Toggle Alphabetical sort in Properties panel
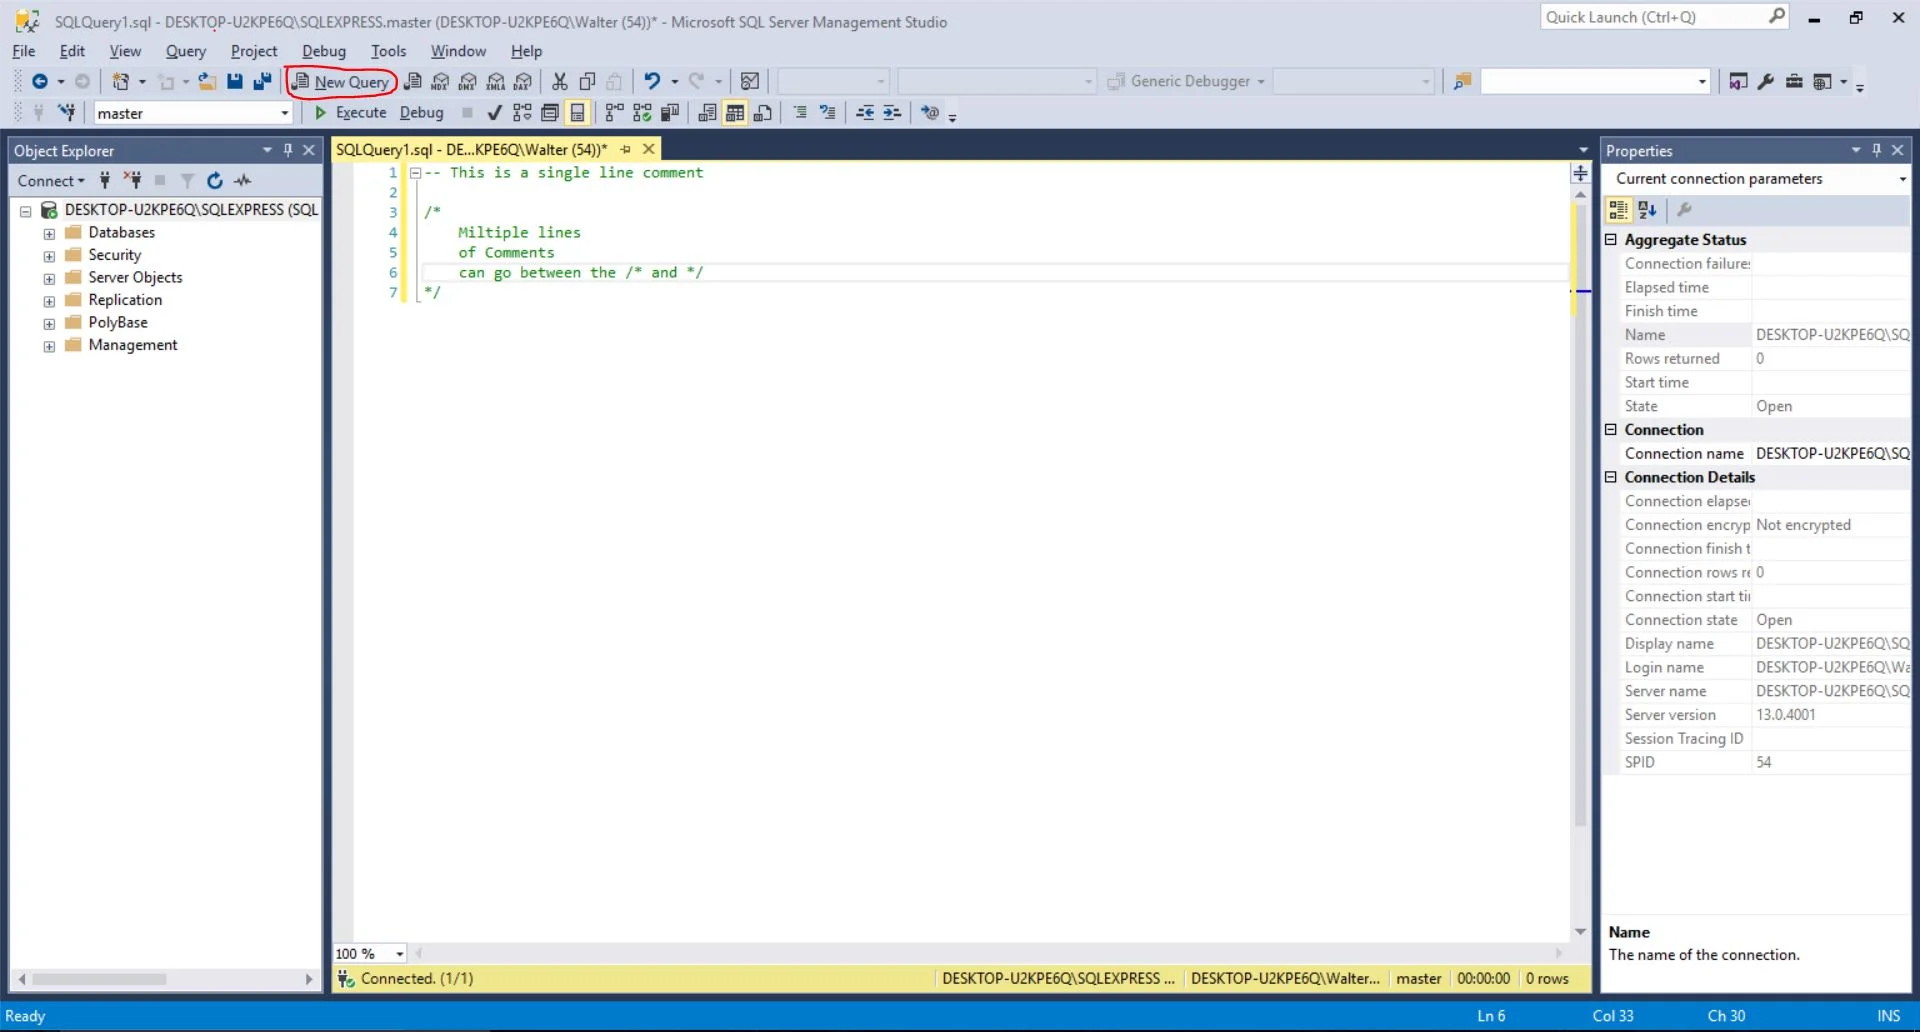1920x1032 pixels. (x=1647, y=210)
